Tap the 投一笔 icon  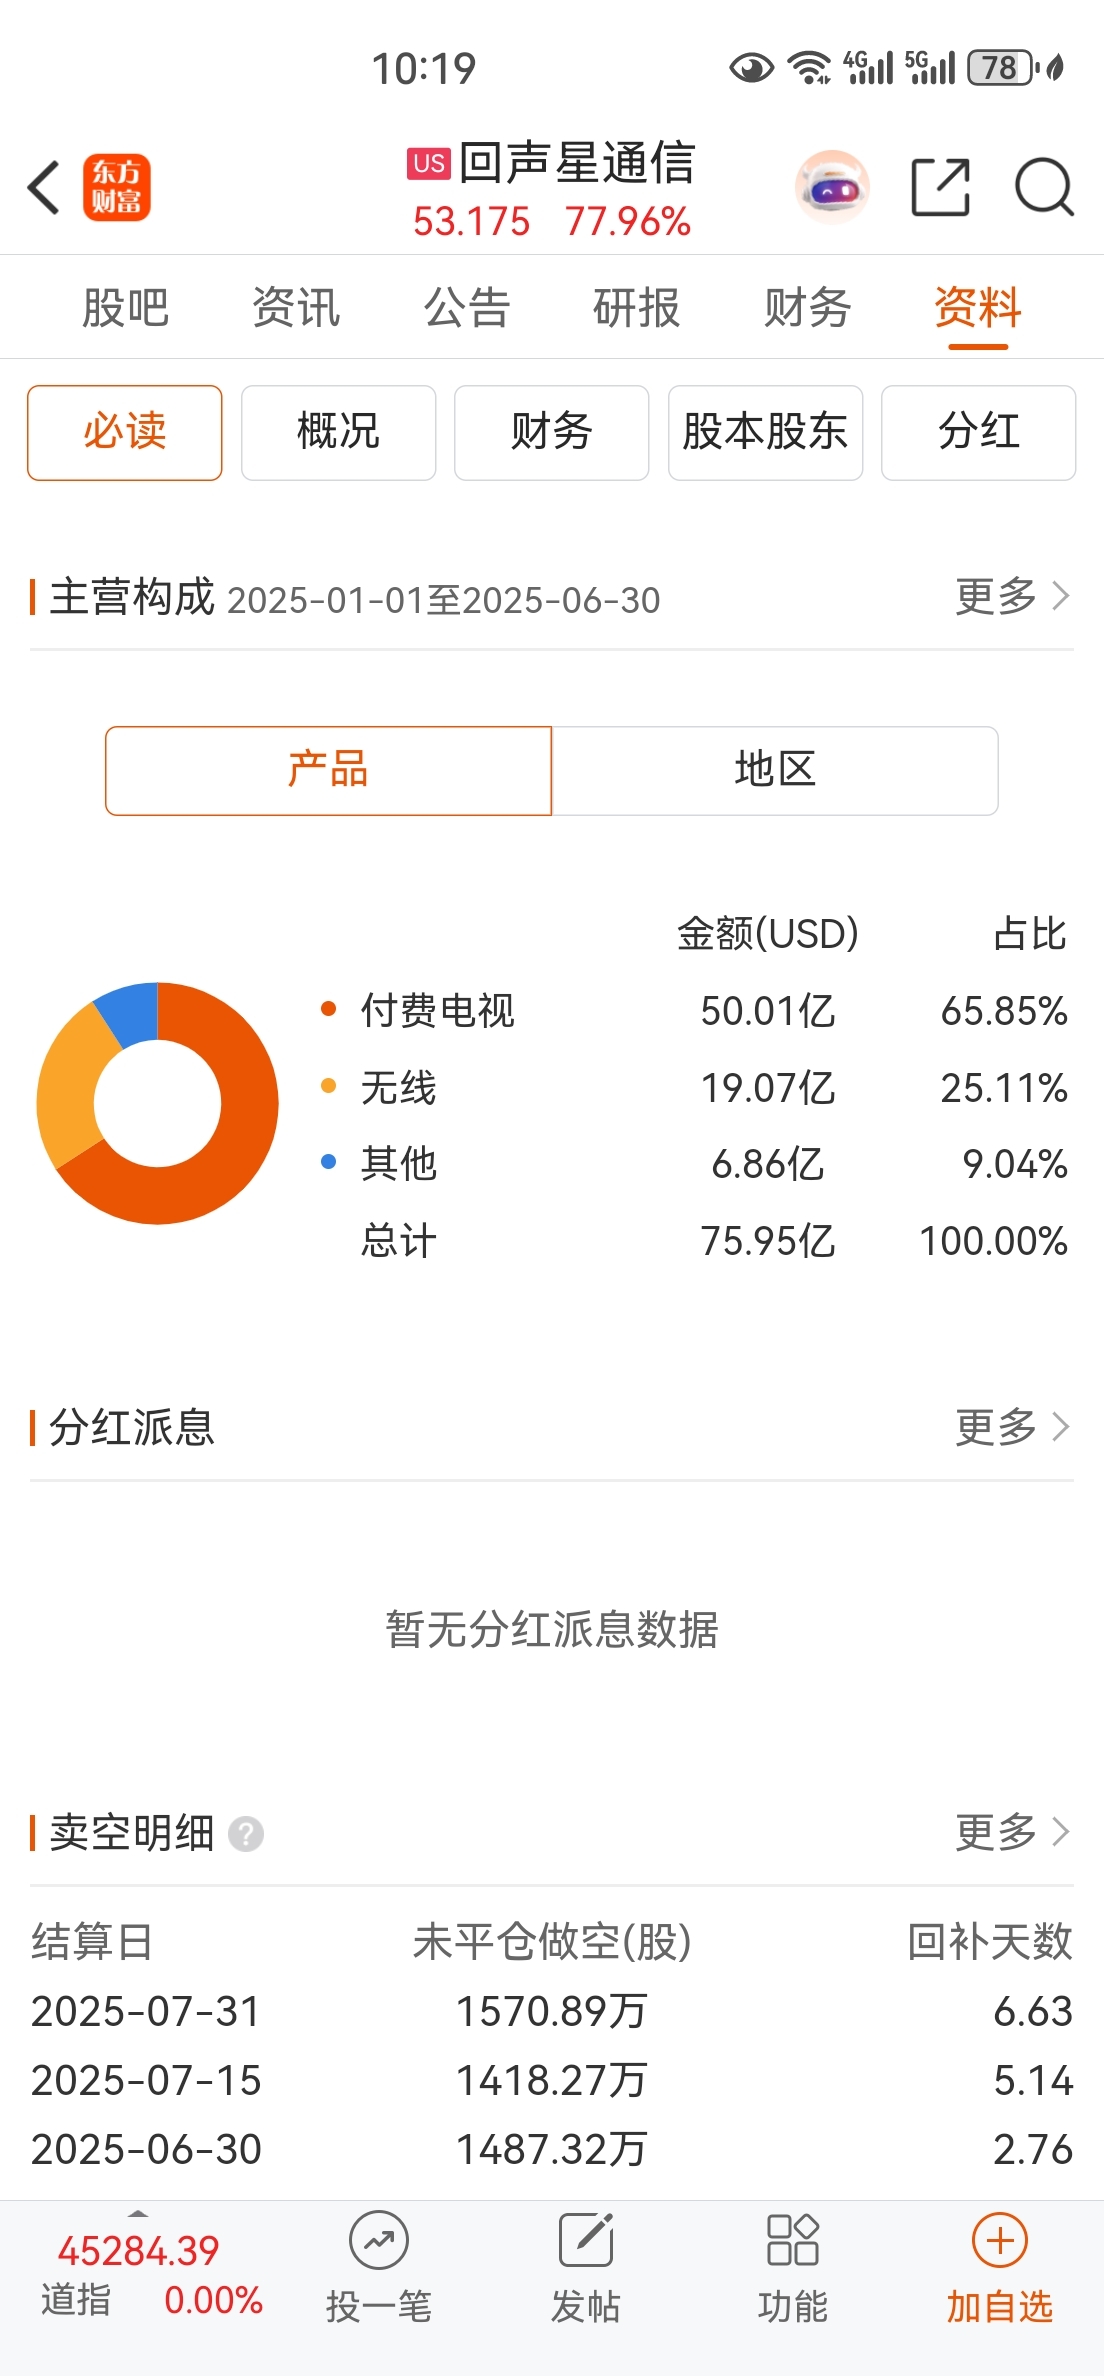tap(379, 2241)
